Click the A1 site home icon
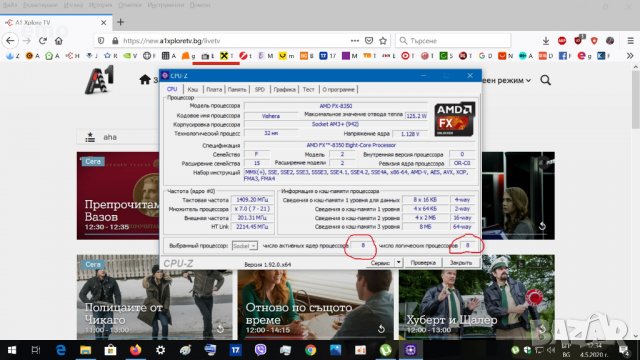 coord(145,80)
